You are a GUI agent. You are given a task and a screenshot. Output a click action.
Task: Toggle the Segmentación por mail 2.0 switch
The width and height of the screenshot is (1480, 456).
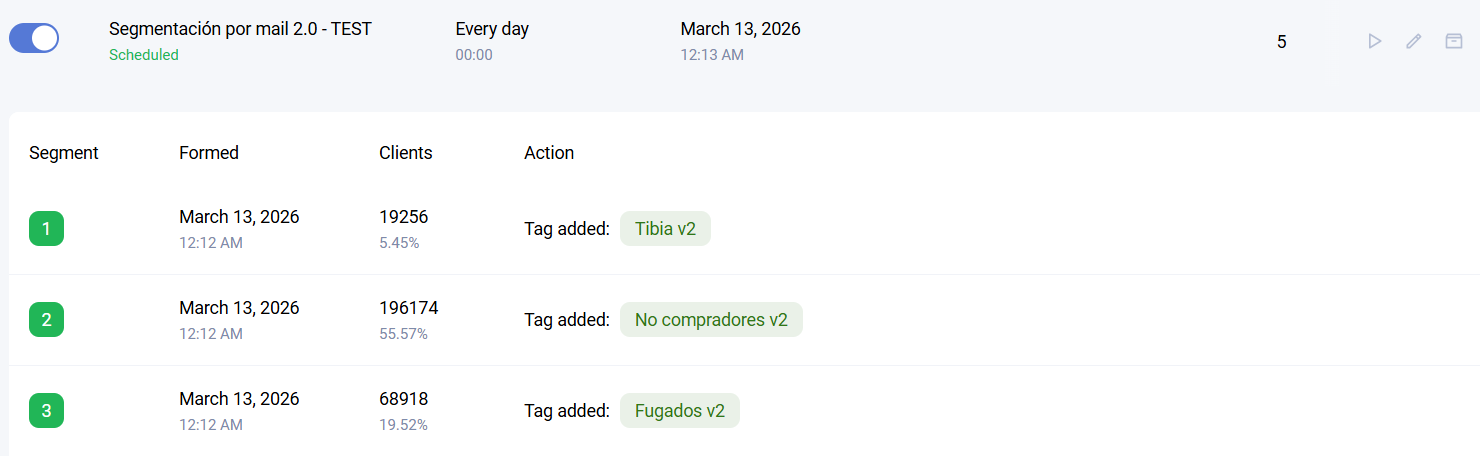34,39
